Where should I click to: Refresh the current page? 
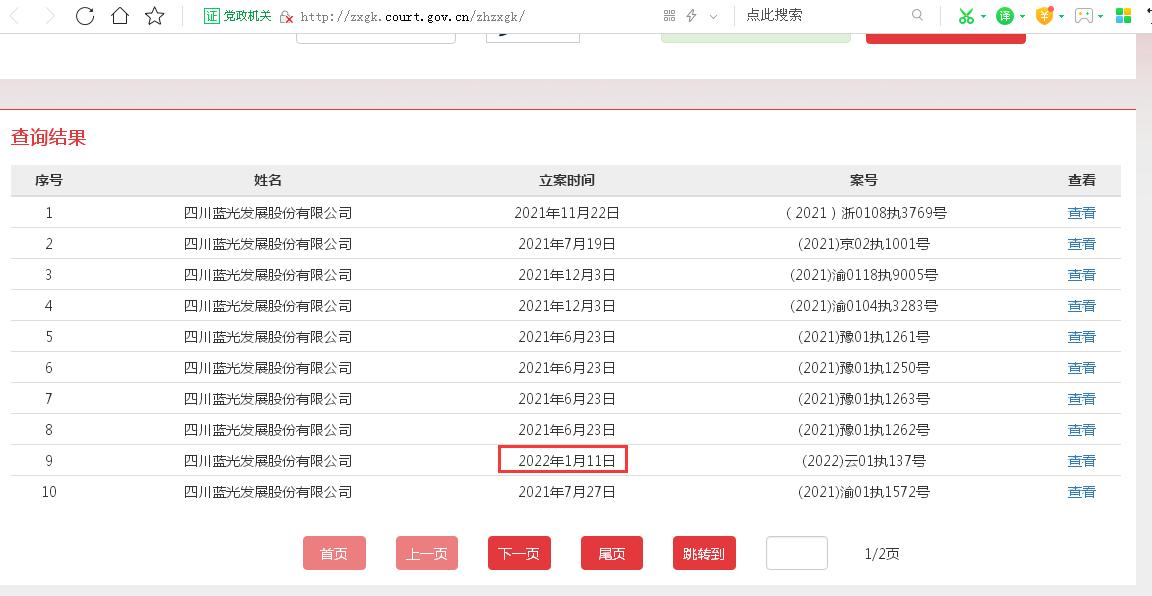85,15
